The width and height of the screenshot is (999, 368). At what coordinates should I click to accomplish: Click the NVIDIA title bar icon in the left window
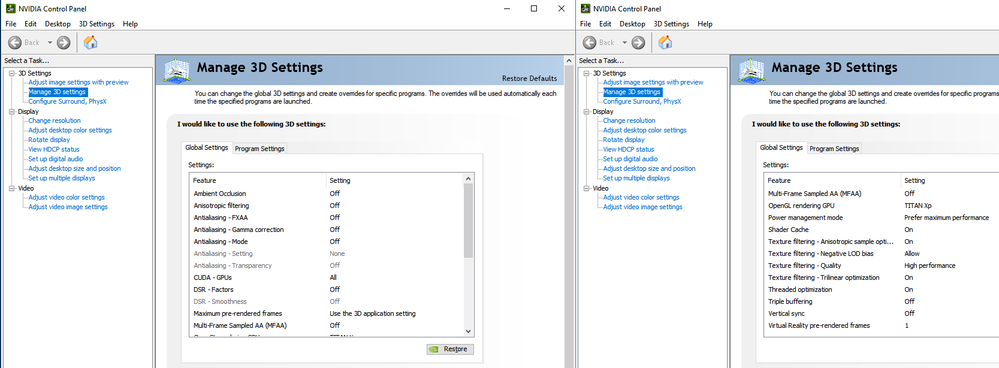[10, 9]
